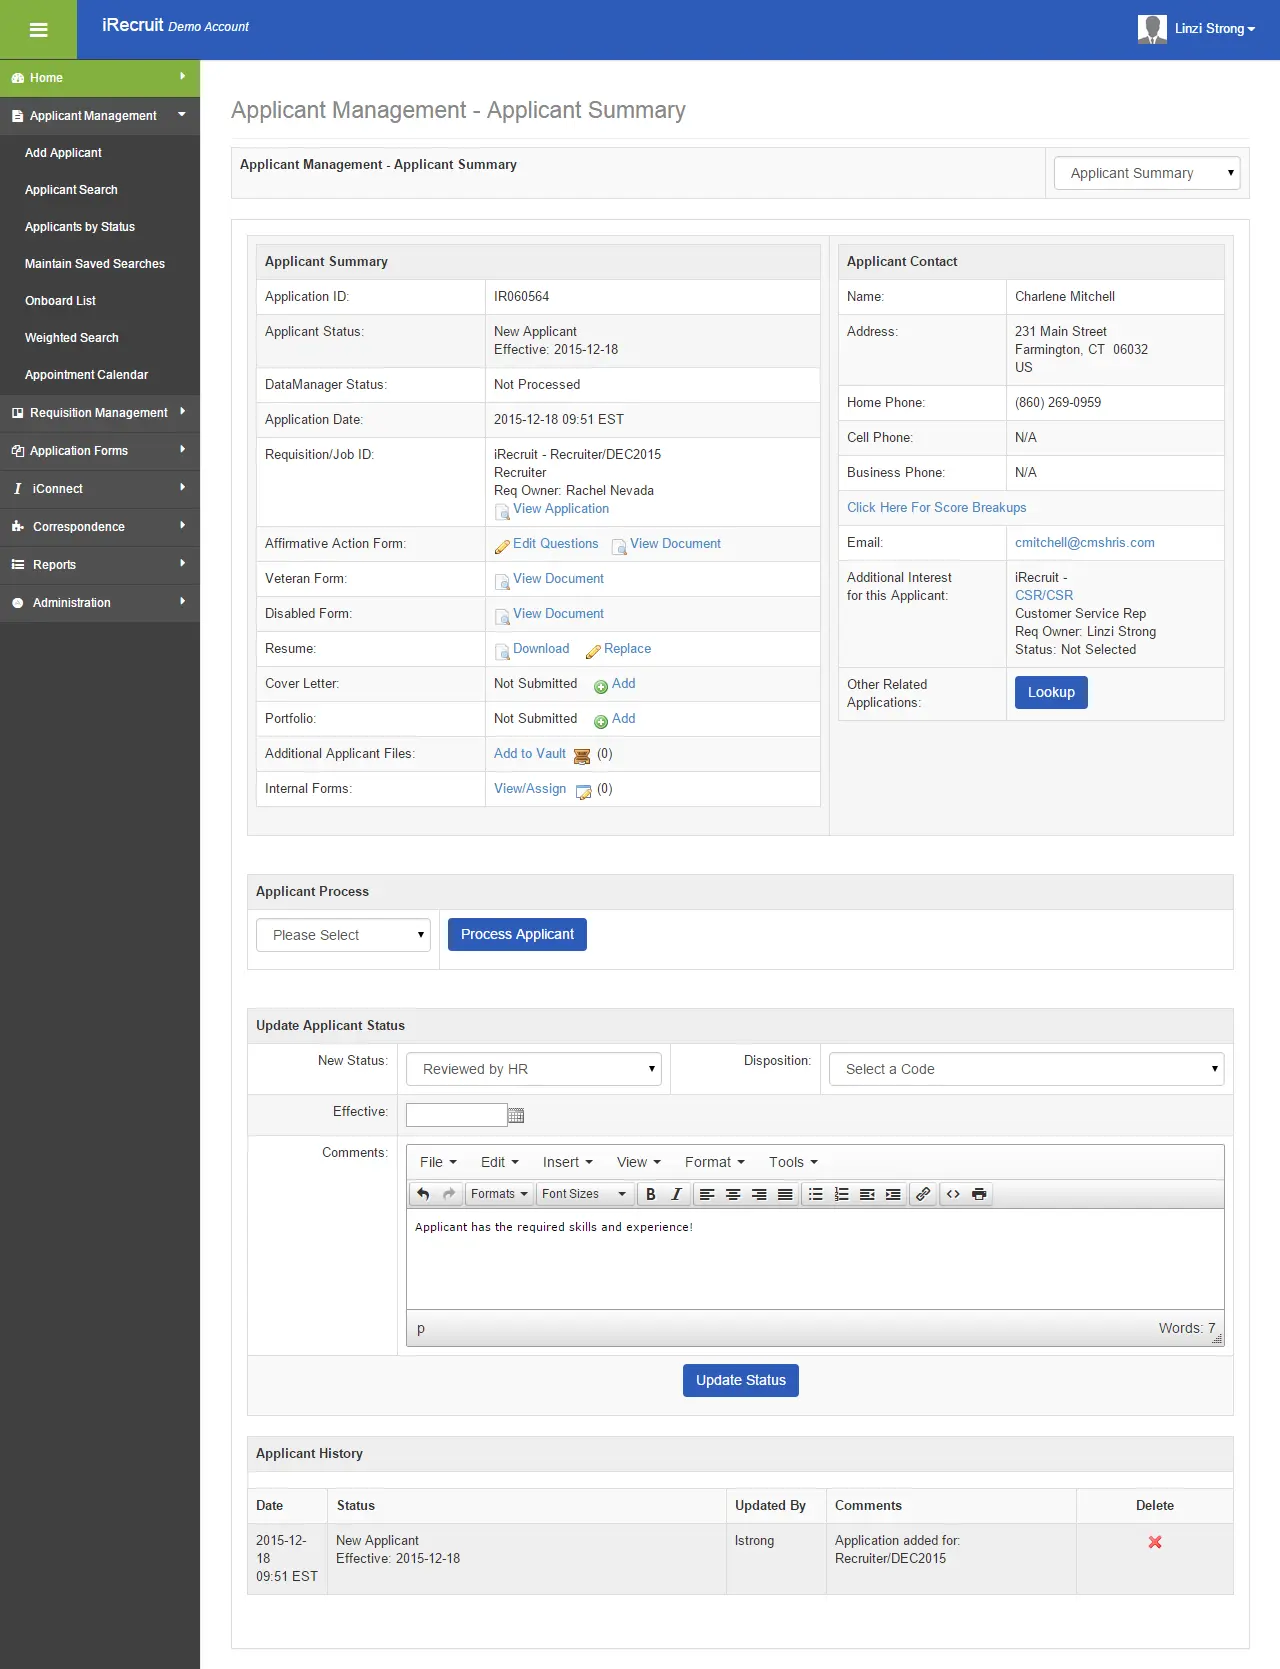Expand the Please Select process dropdown
Image resolution: width=1280 pixels, height=1669 pixels.
(343, 935)
